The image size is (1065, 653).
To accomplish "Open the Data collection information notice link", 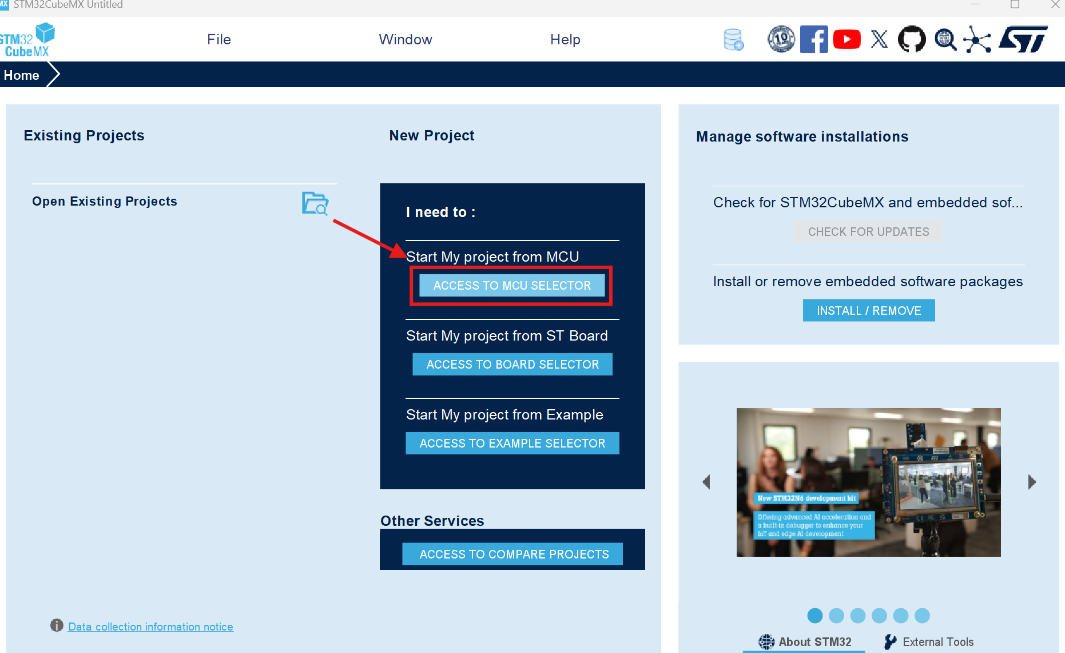I will tap(151, 626).
